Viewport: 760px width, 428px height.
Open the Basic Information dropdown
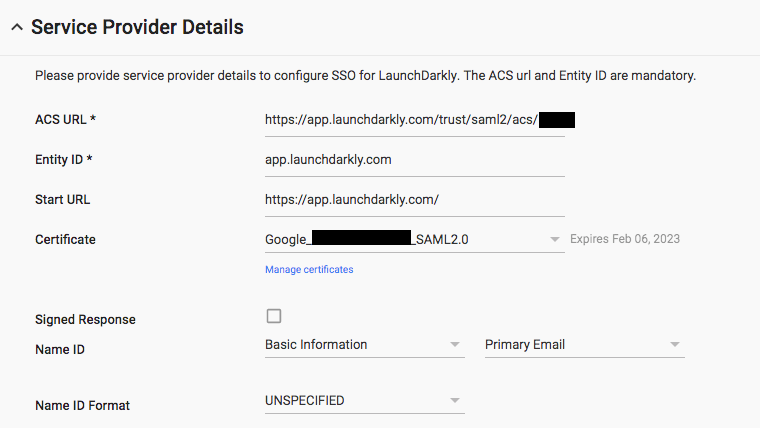point(355,345)
